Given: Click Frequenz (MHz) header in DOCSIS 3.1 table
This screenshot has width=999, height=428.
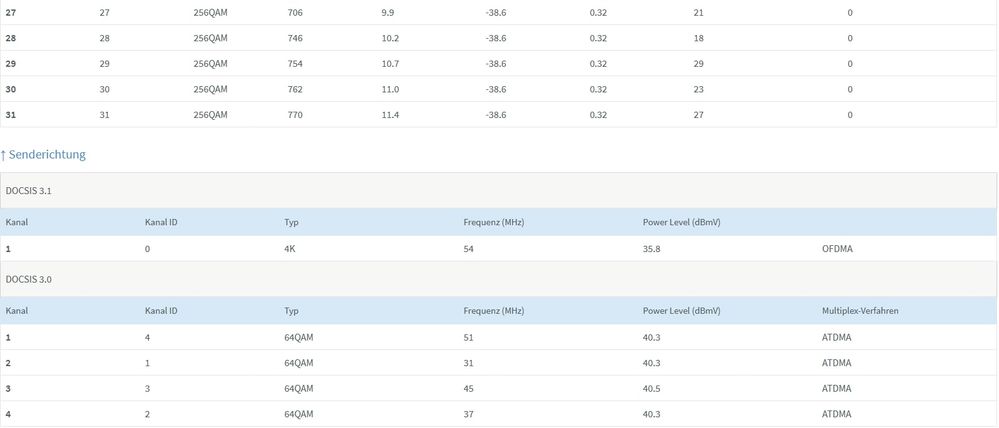Looking at the screenshot, I should pos(494,222).
